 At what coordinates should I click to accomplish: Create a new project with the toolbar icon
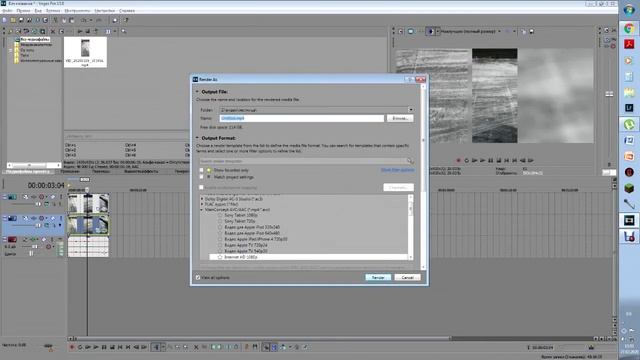click(x=4, y=20)
